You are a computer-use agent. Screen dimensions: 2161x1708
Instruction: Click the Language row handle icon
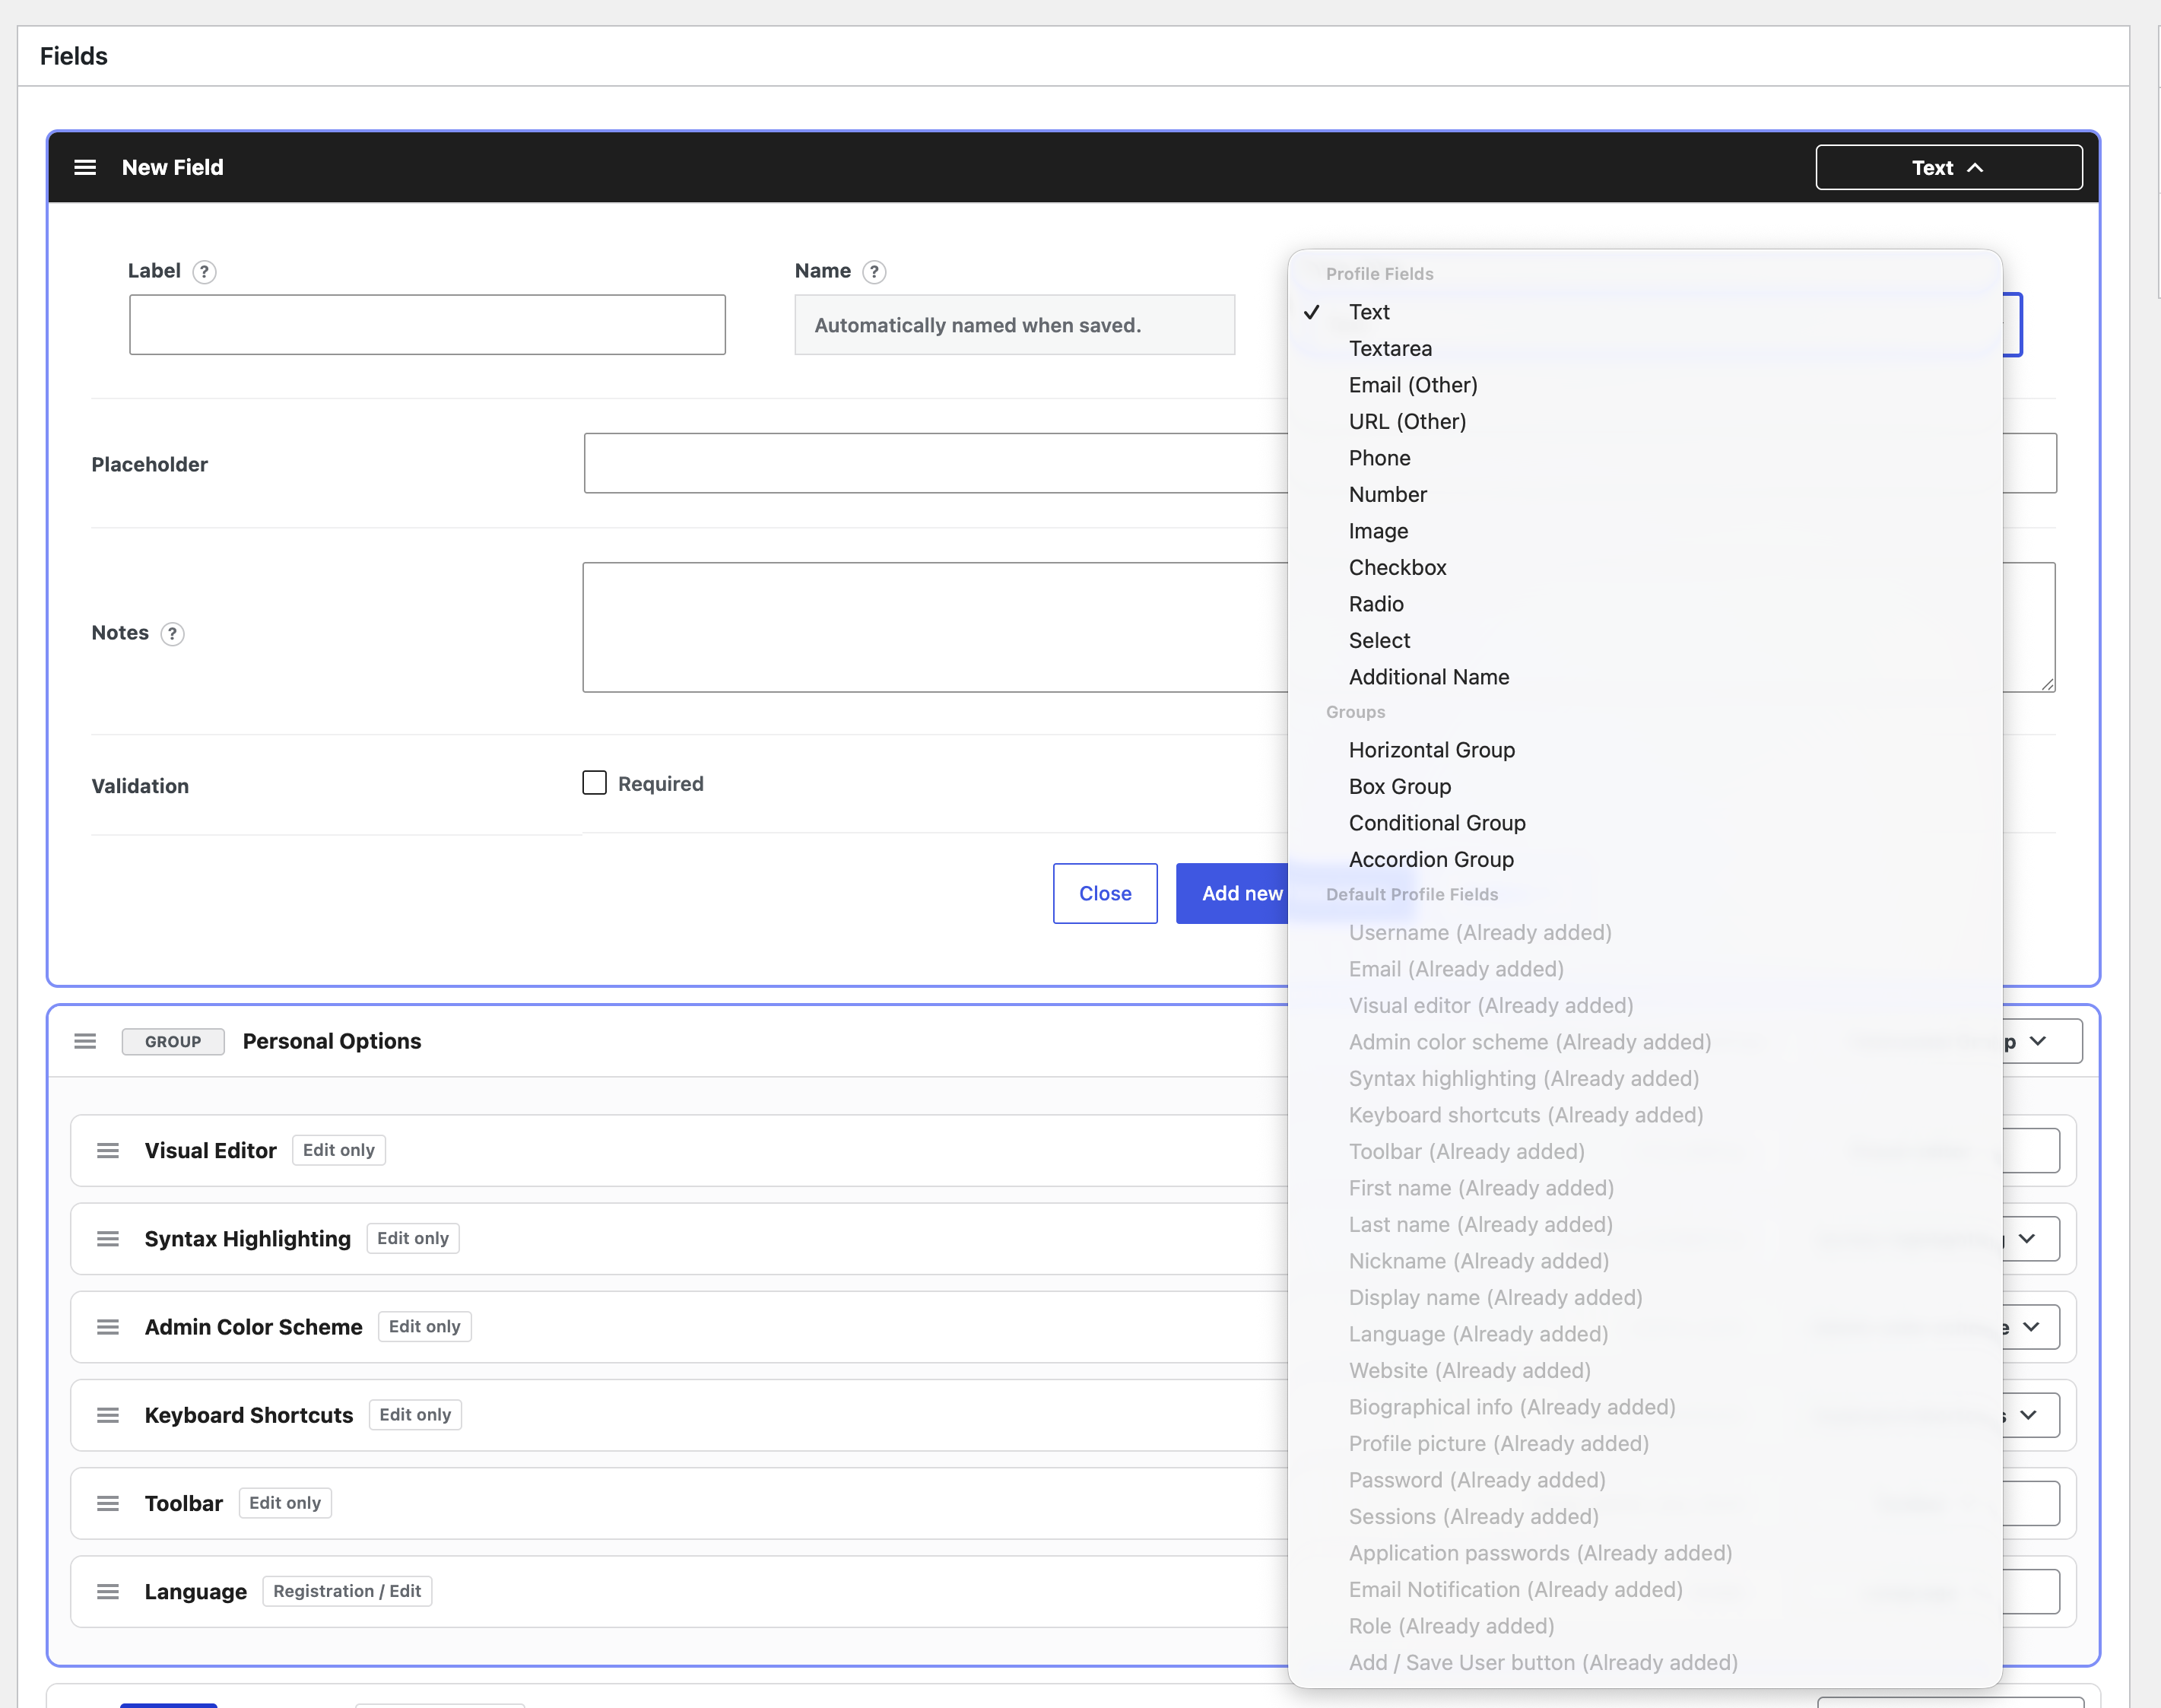coord(108,1591)
